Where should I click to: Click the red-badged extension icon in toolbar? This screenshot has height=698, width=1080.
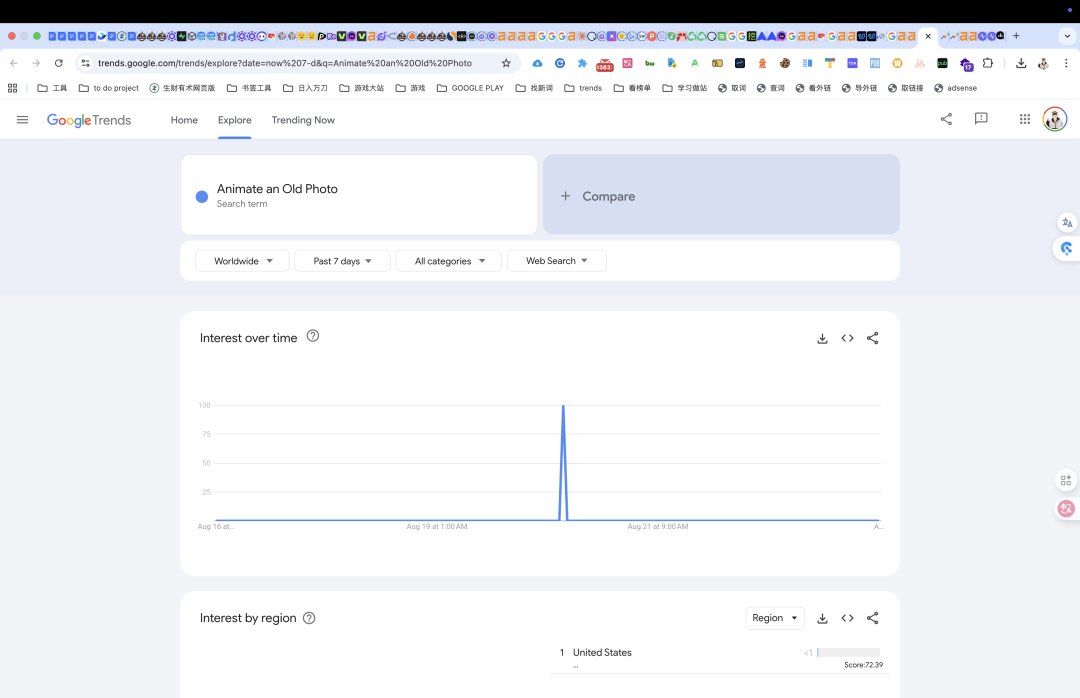(605, 64)
